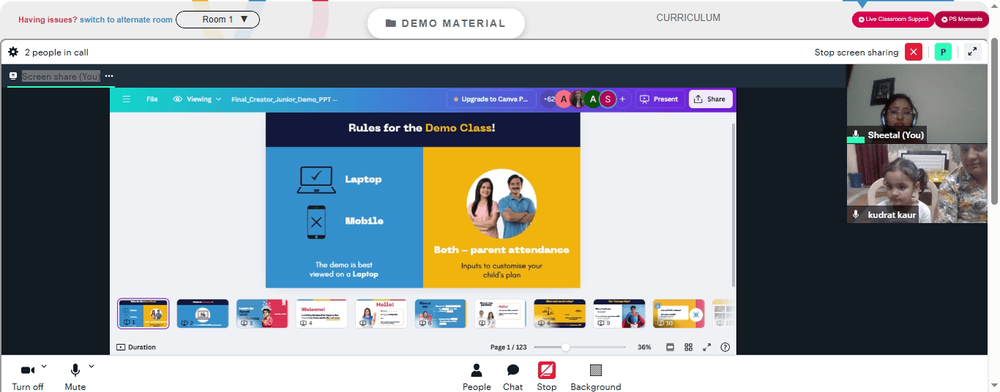Click PS Moments button

pos(962,19)
